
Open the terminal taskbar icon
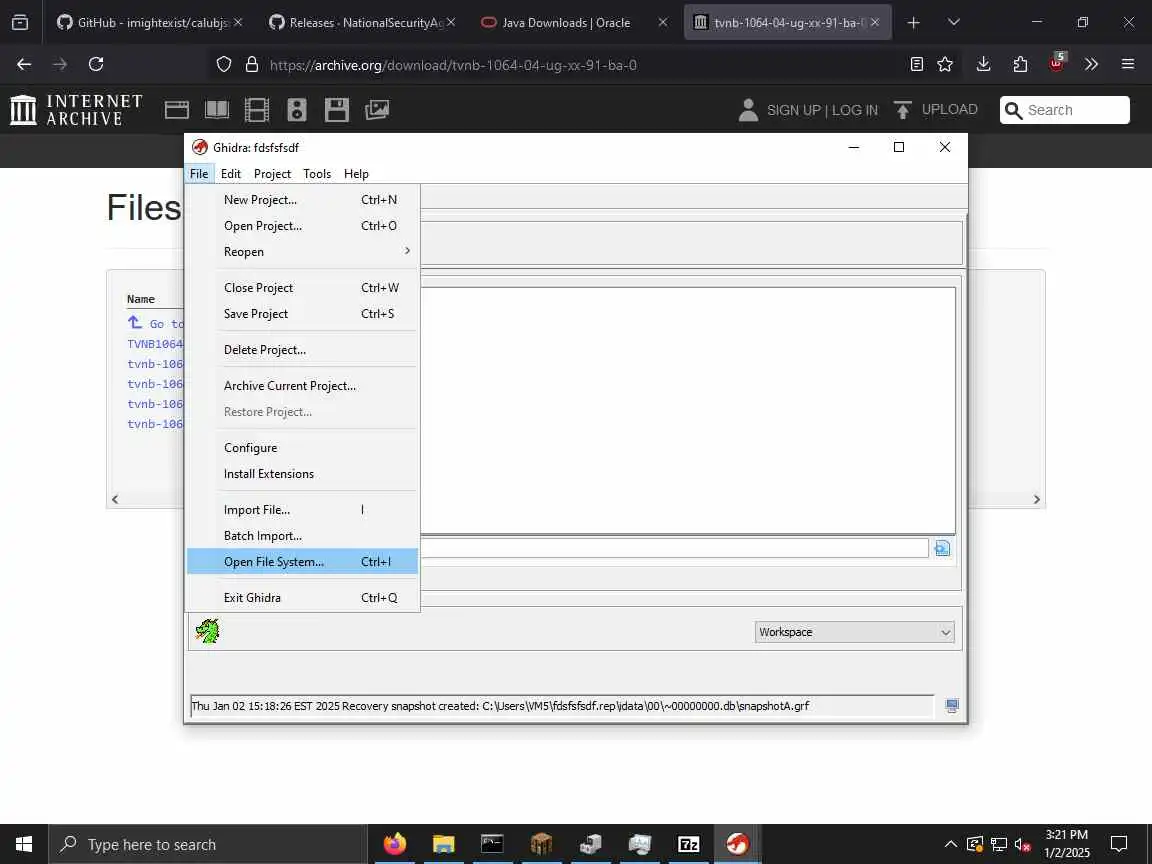pyautogui.click(x=492, y=844)
